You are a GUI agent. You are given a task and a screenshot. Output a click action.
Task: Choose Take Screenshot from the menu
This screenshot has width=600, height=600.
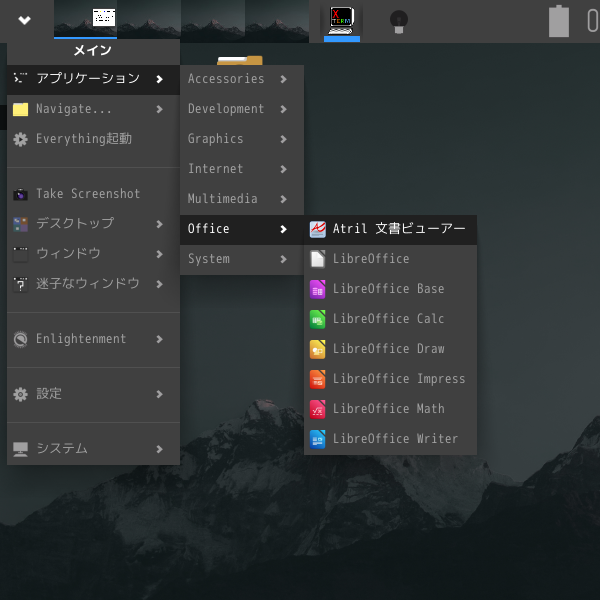point(93,194)
